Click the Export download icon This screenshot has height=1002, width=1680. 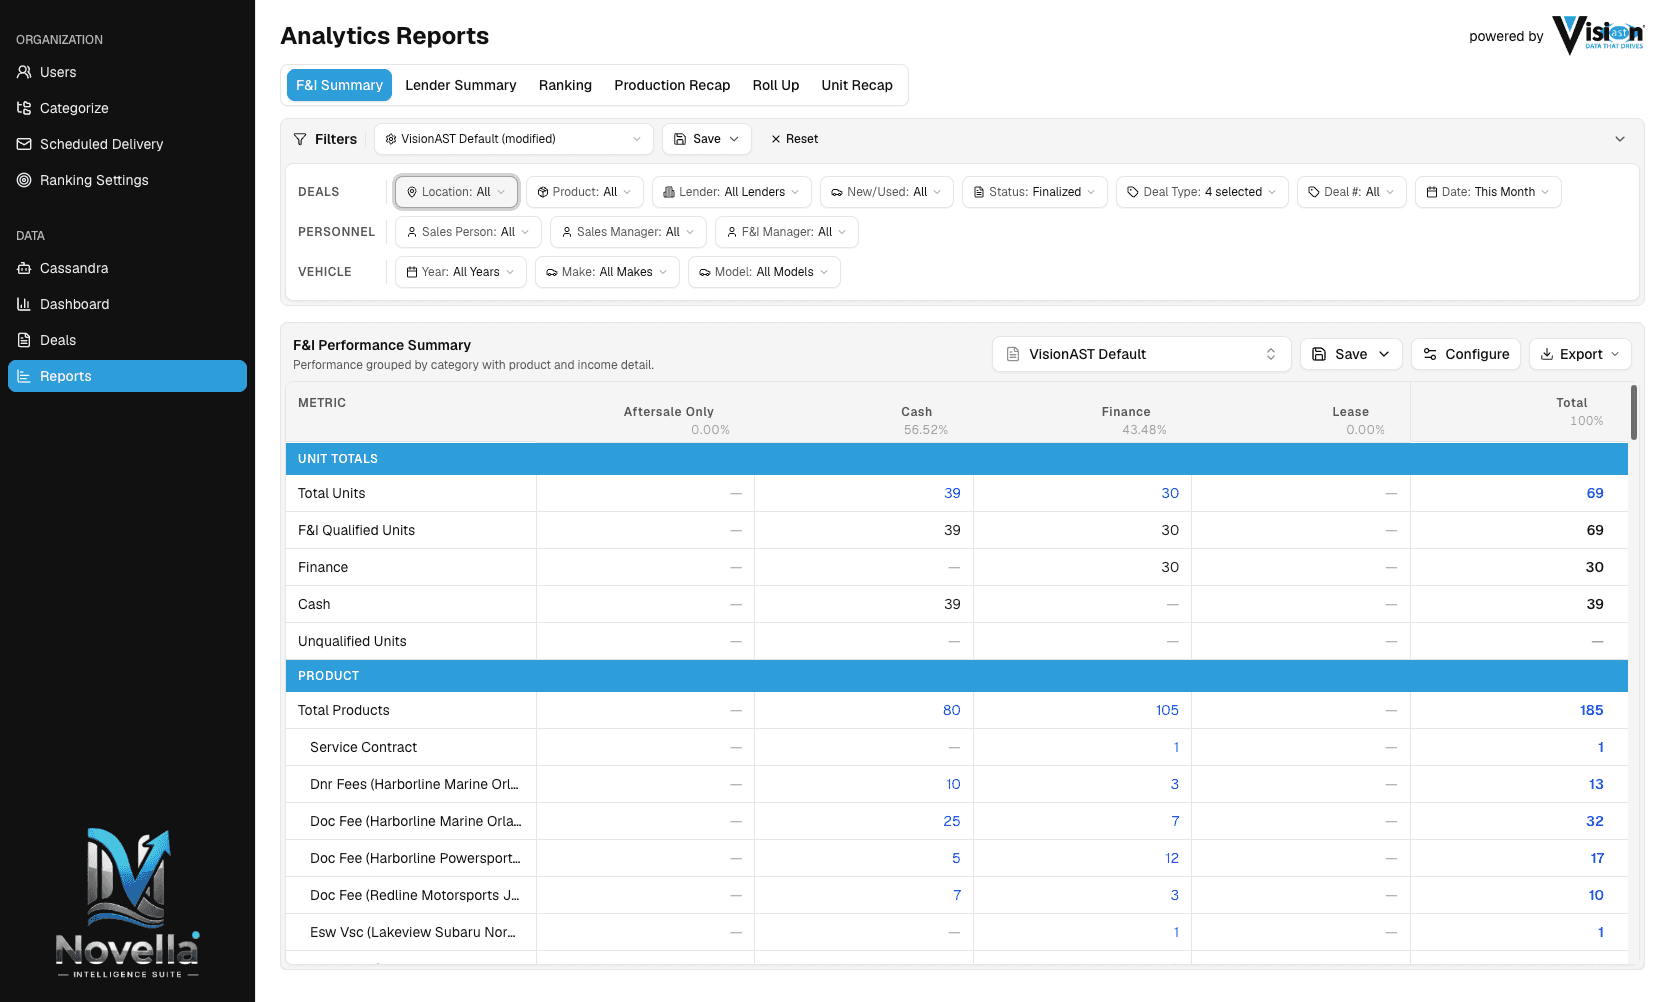click(1547, 354)
